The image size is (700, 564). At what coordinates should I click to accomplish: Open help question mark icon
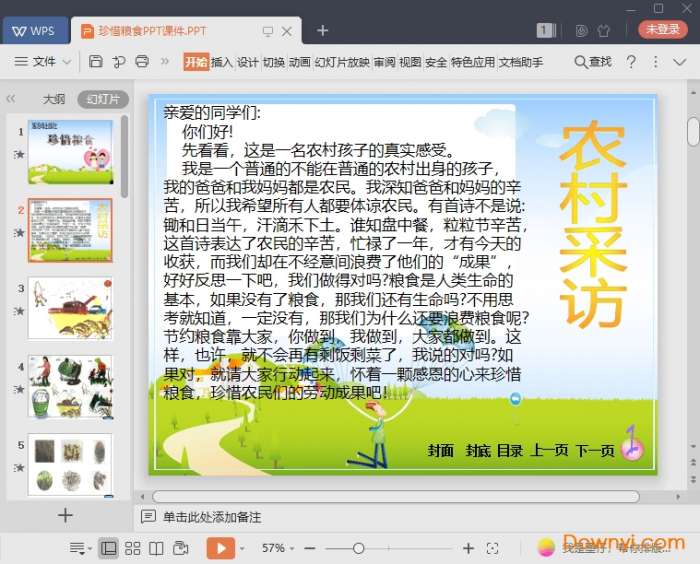pyautogui.click(x=631, y=62)
